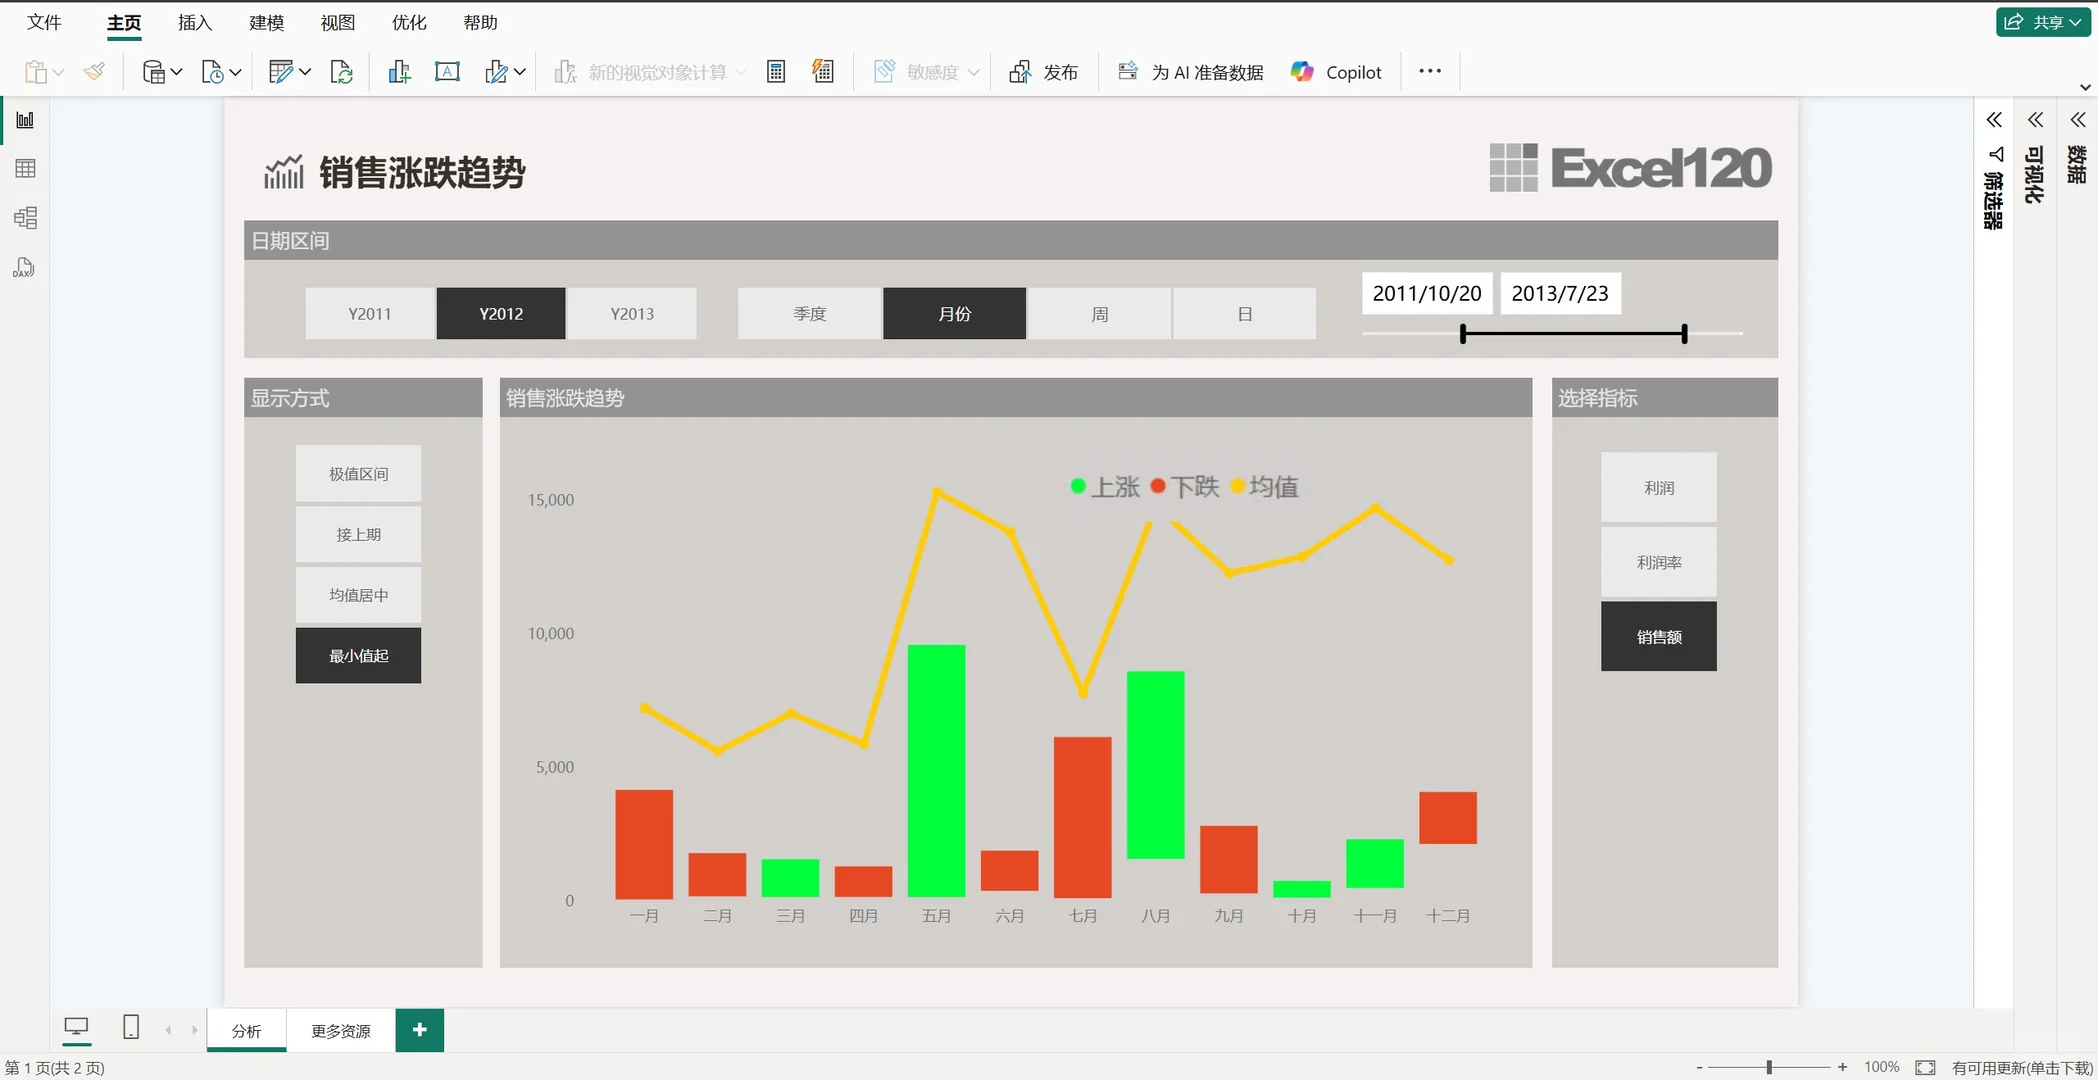The image size is (2098, 1080).
Task: Insert a new visual from toolbar
Action: [x=399, y=72]
